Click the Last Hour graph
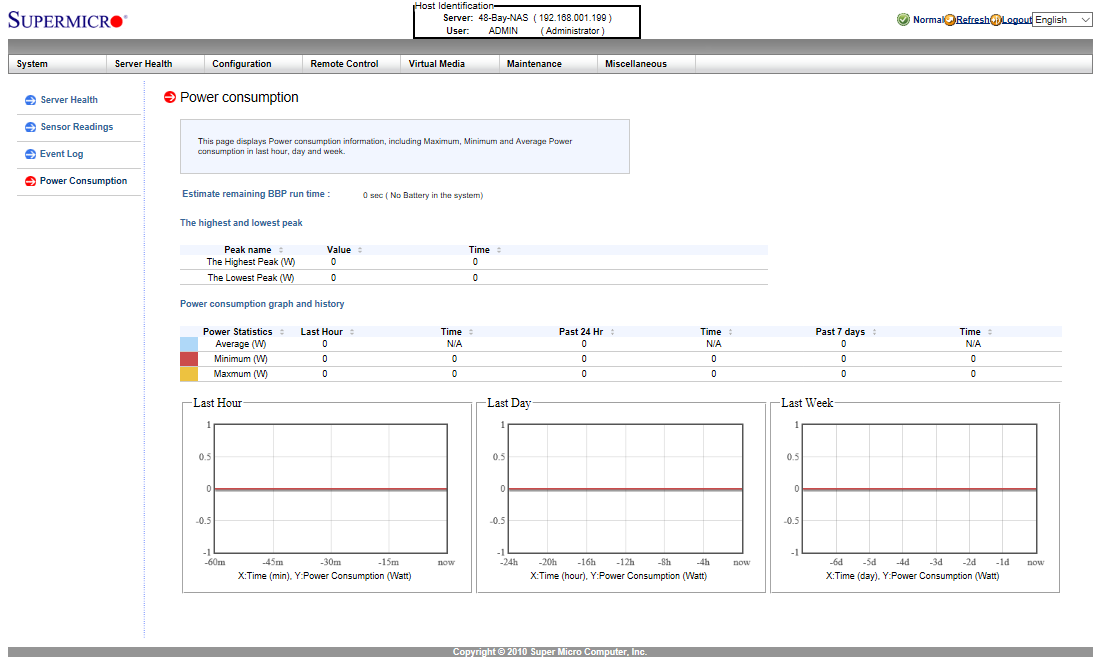The image size is (1112, 657). click(x=330, y=489)
